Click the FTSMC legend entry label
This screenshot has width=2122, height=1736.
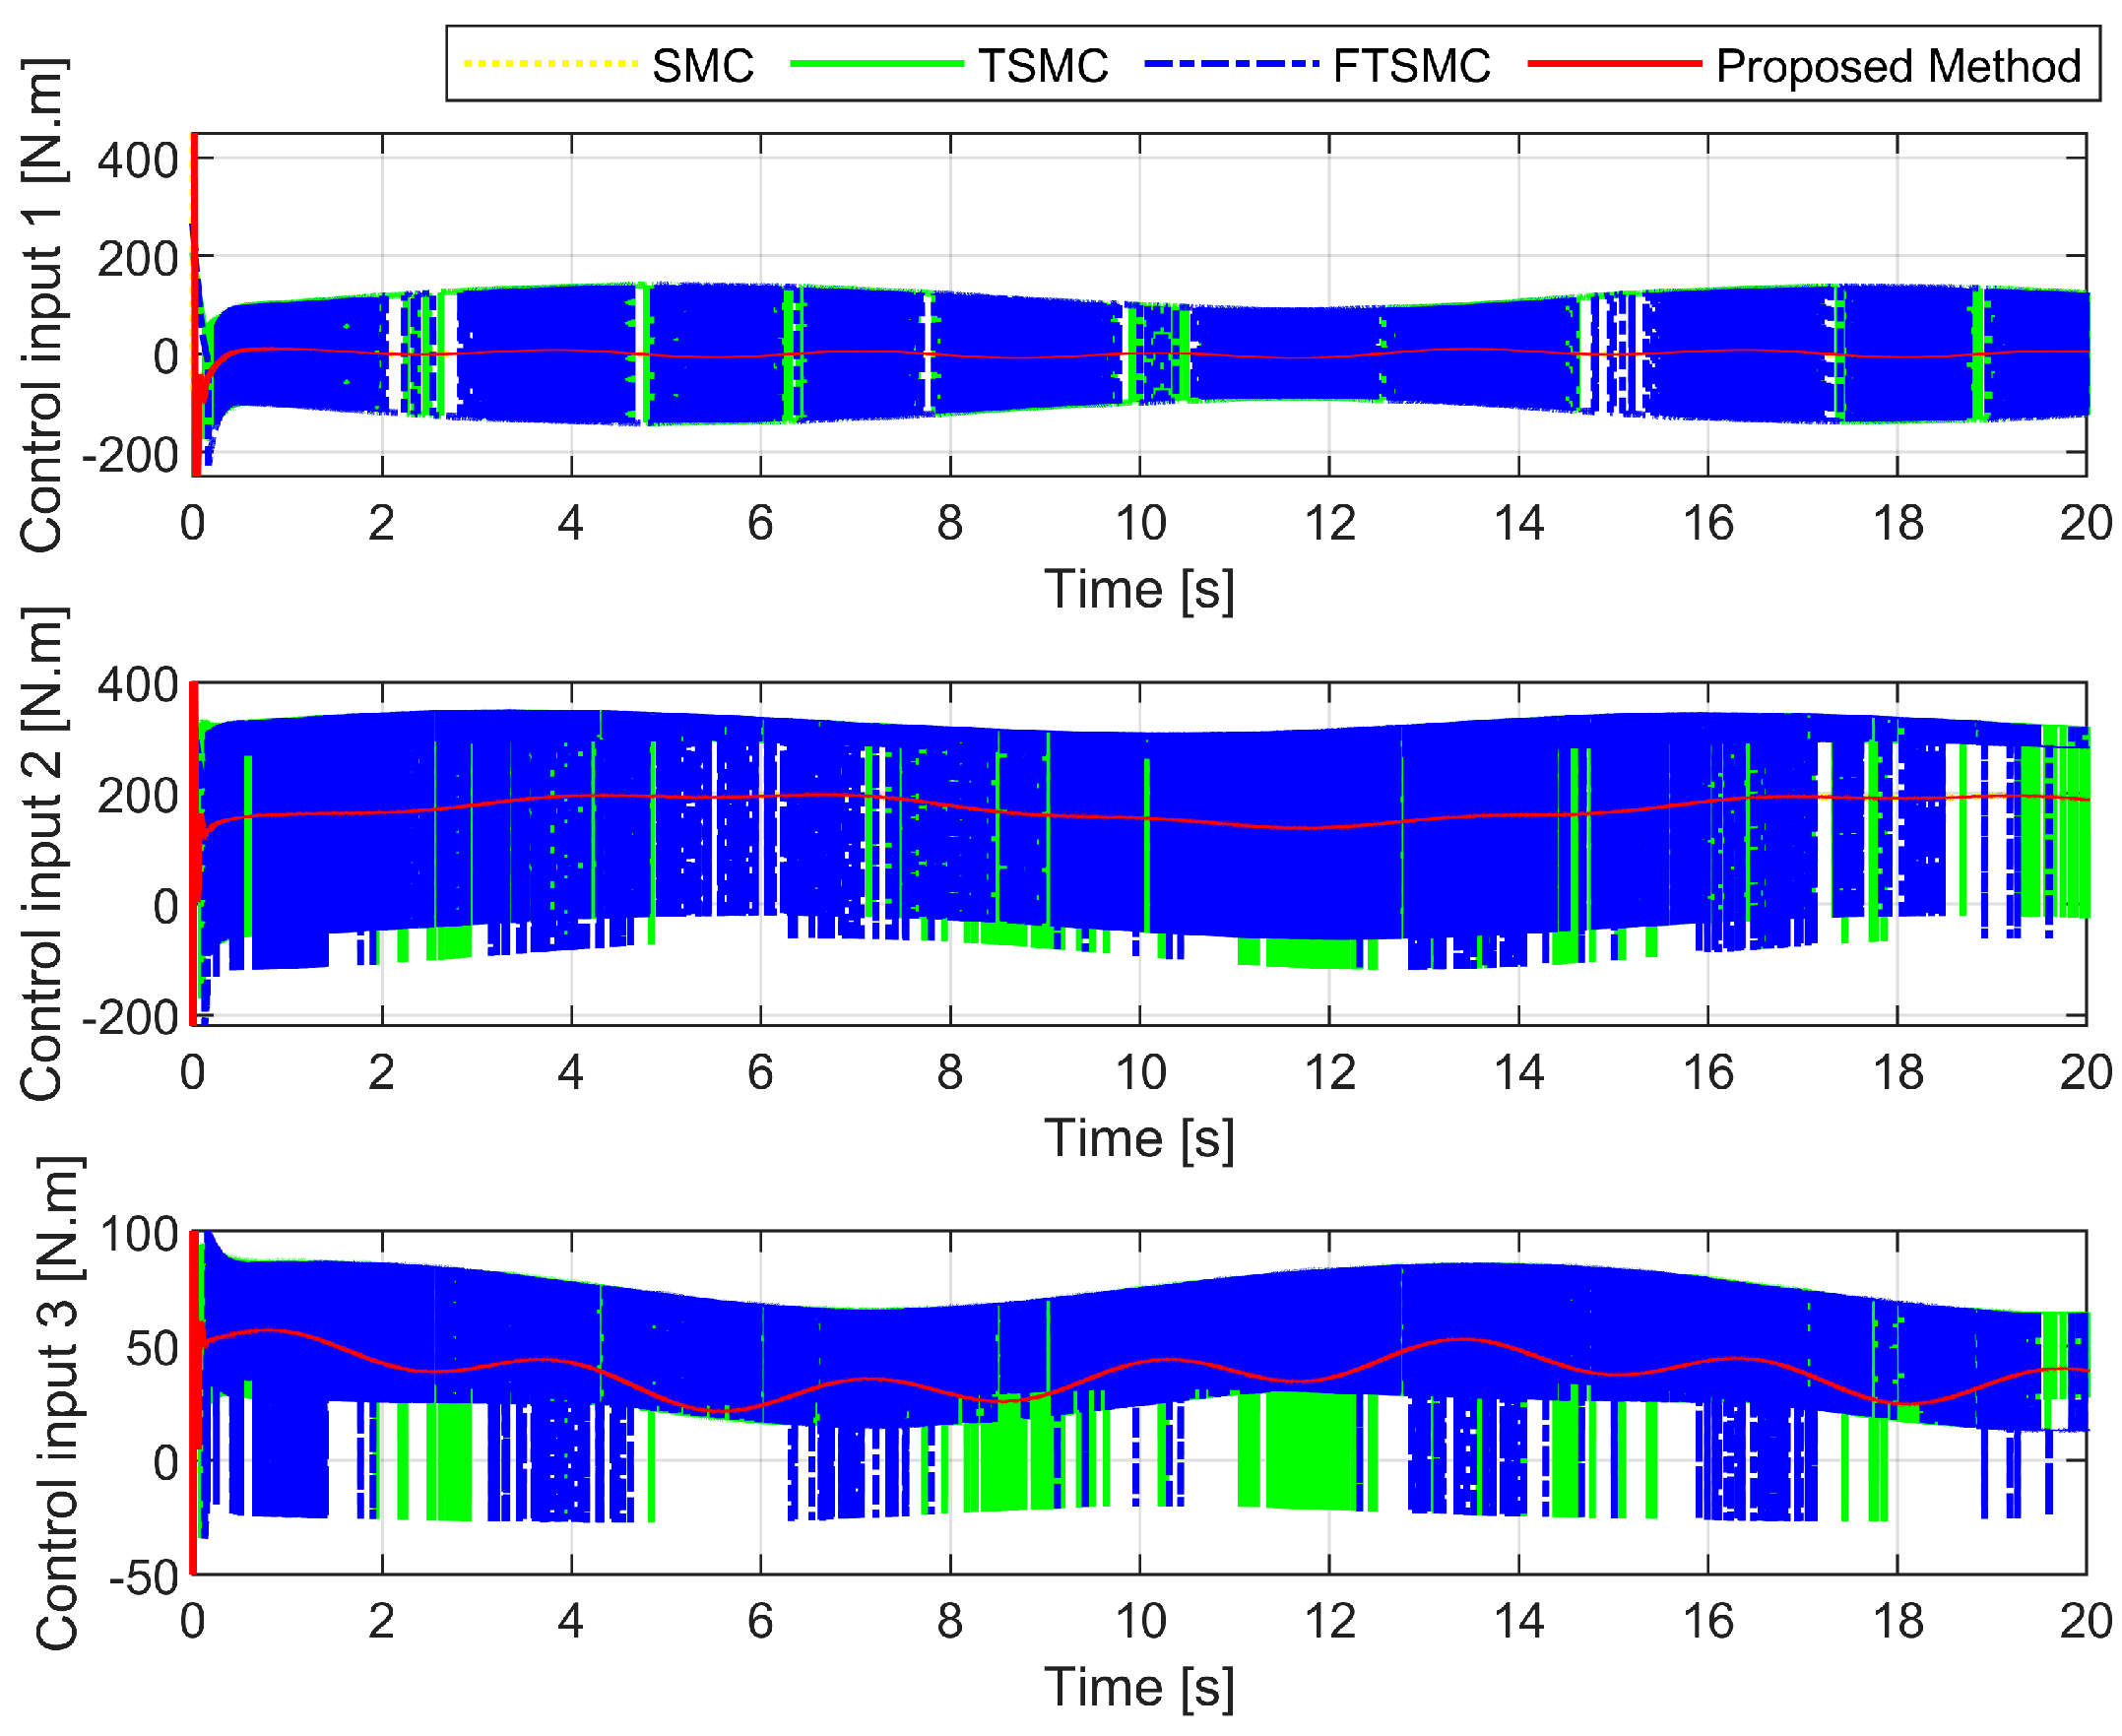pyautogui.click(x=1411, y=67)
